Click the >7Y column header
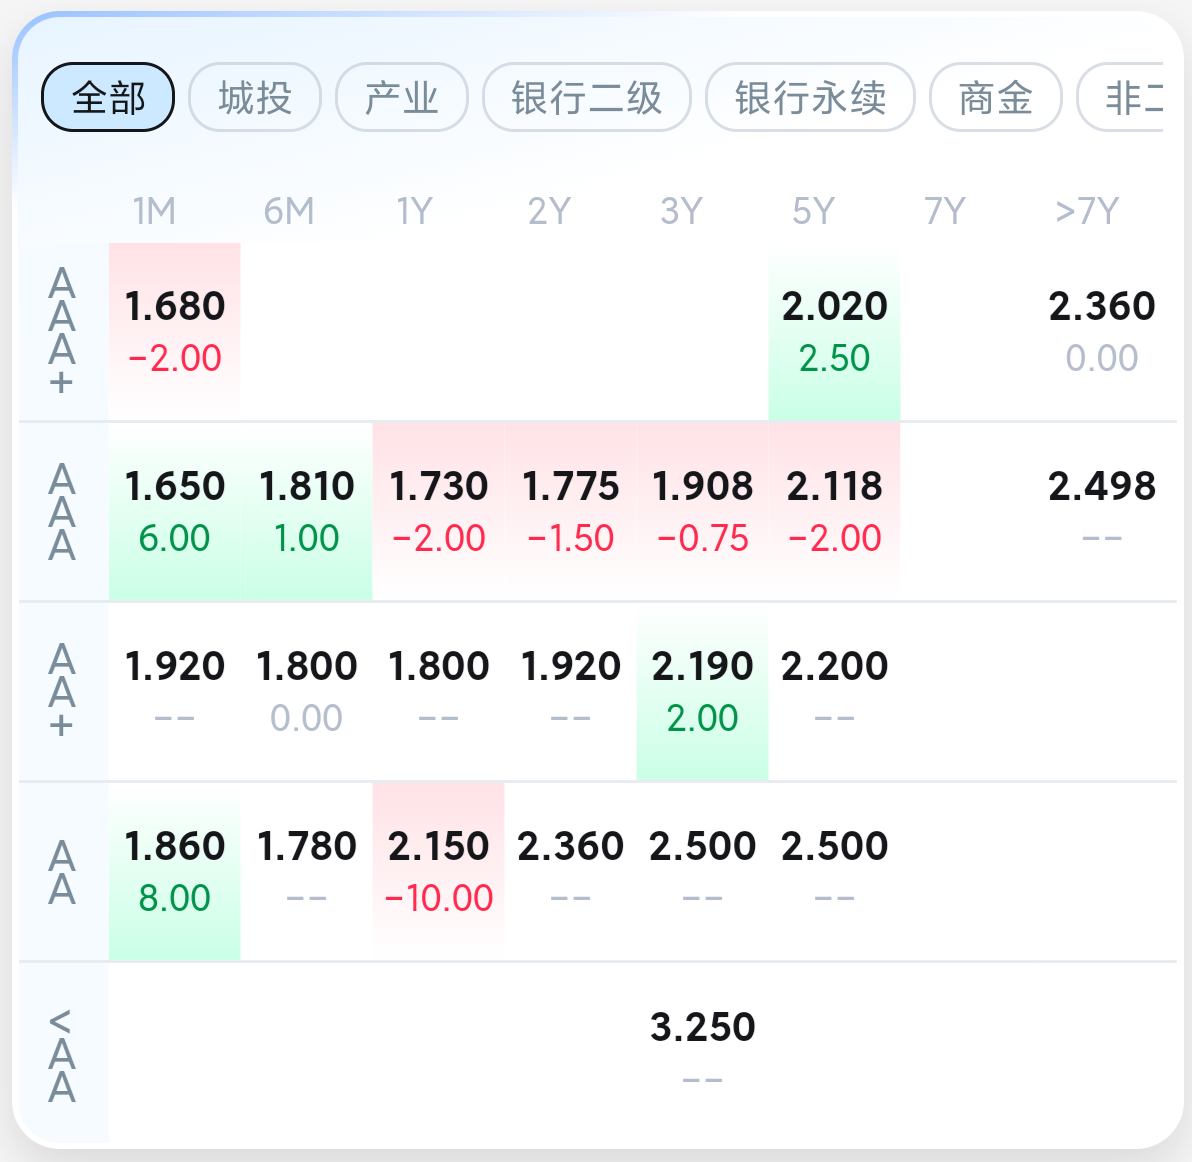The width and height of the screenshot is (1192, 1162). tap(1087, 212)
